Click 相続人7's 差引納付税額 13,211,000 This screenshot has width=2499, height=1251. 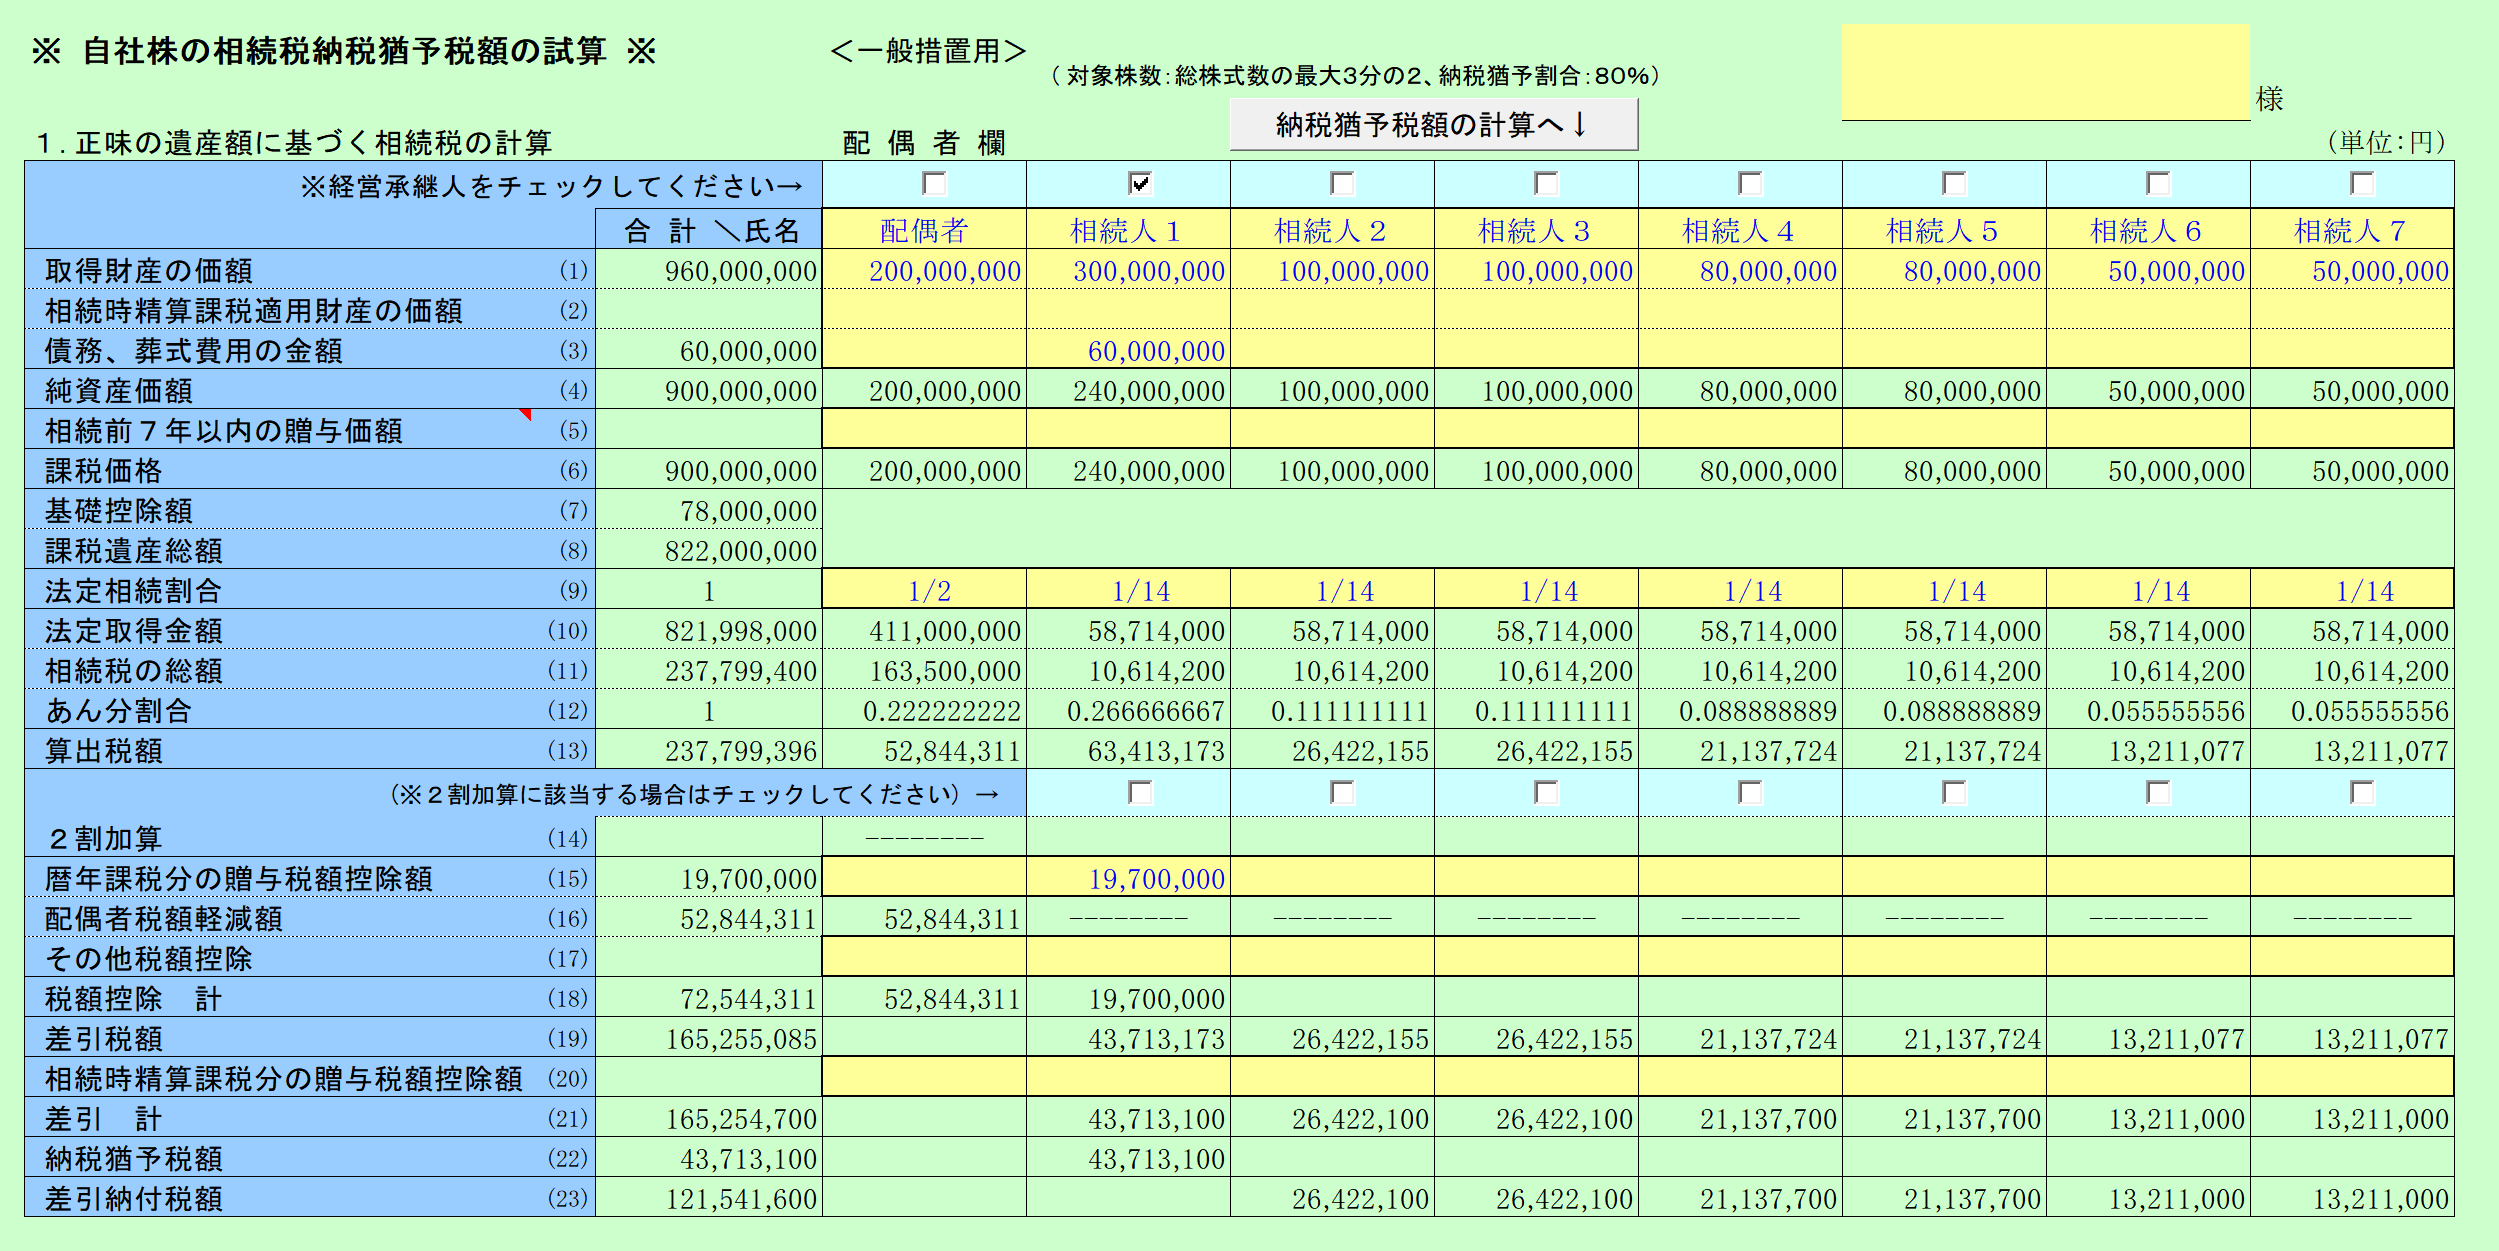coord(2352,1197)
